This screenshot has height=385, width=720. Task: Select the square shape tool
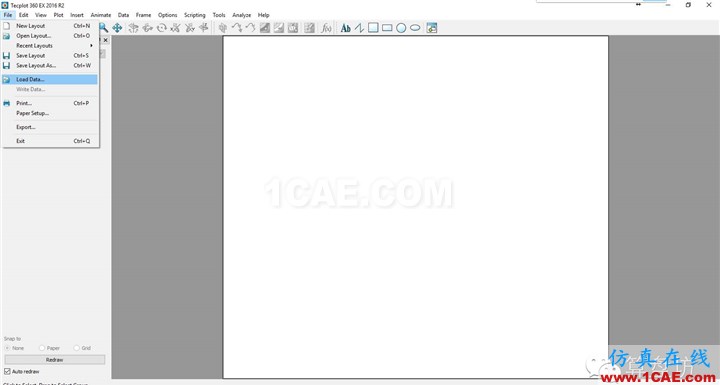(373, 28)
